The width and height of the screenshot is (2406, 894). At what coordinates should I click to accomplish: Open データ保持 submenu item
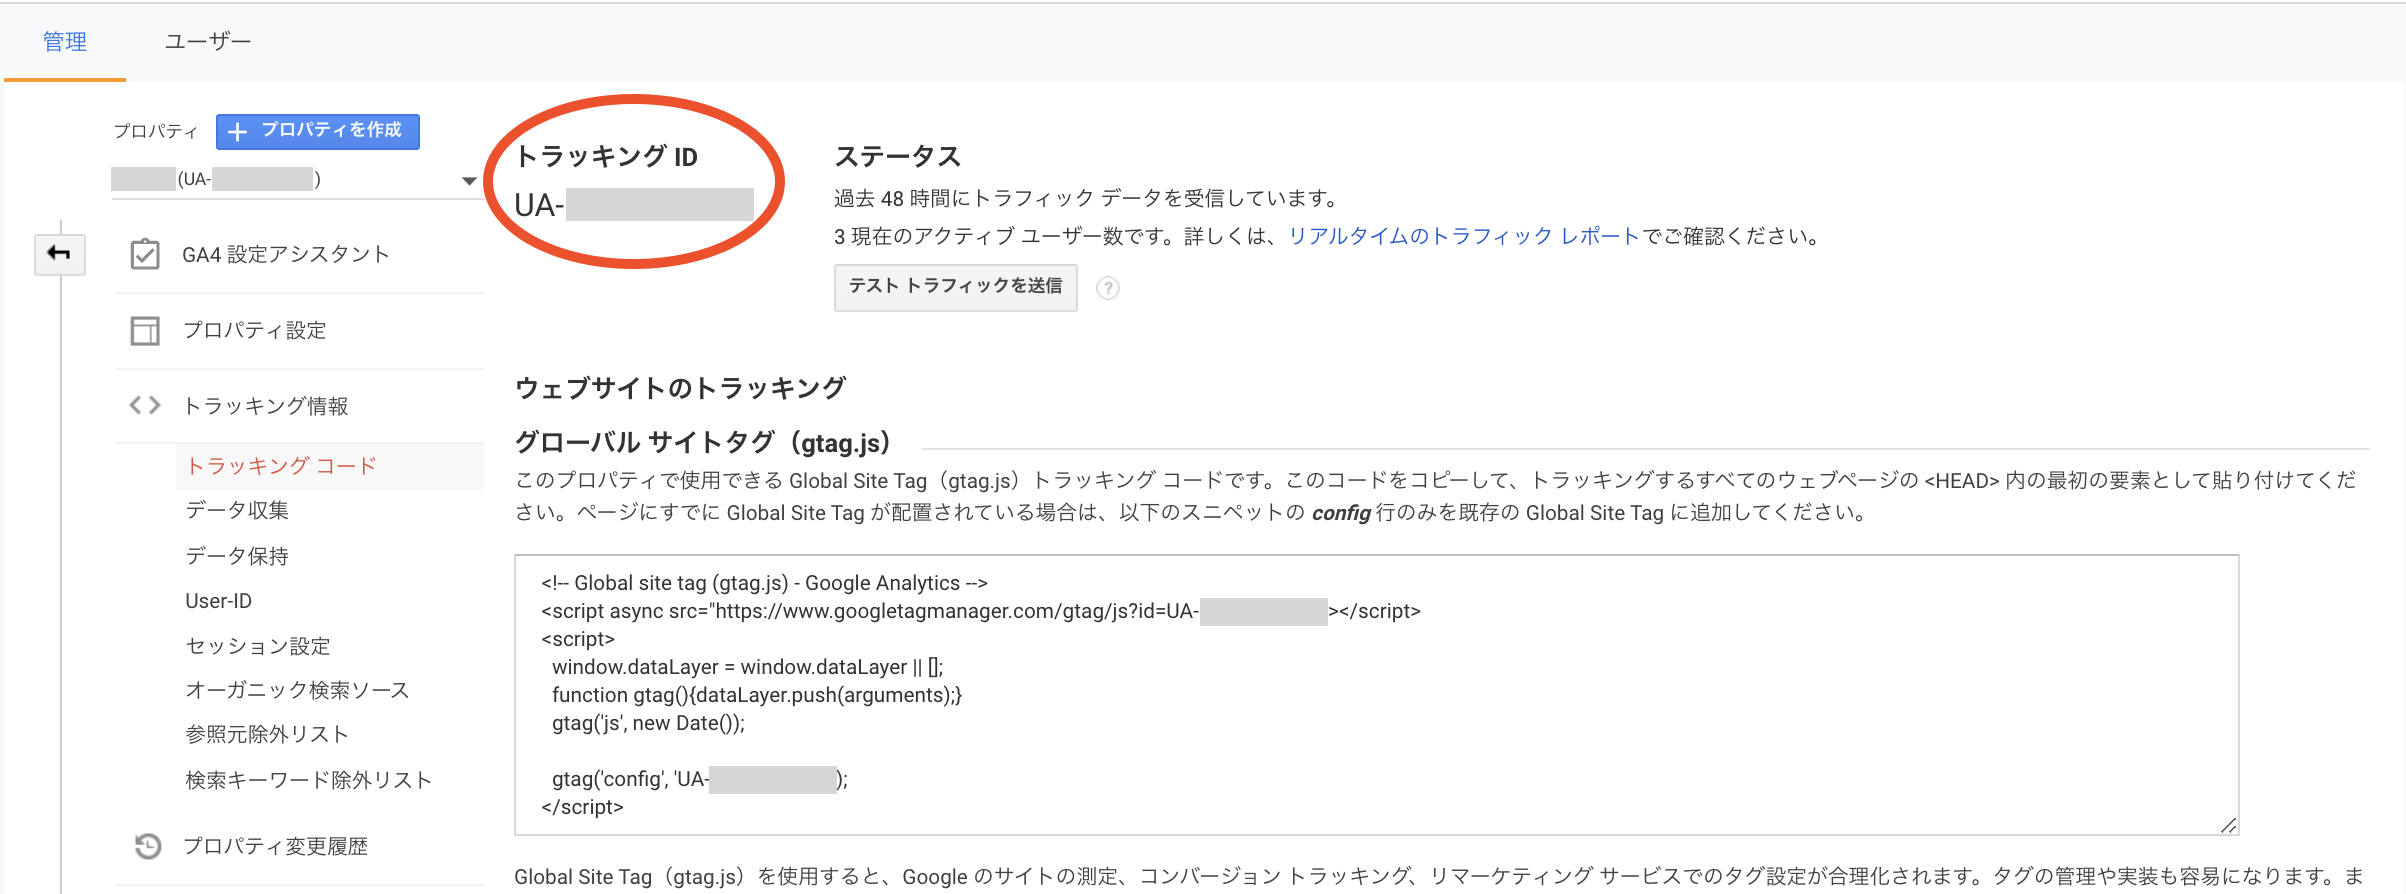point(237,556)
